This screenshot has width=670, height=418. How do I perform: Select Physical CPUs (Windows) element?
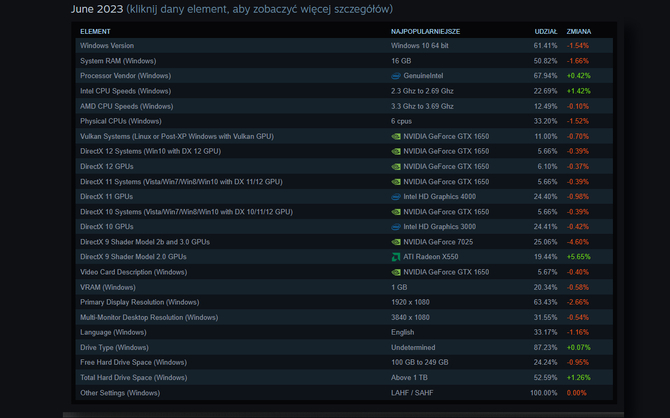[x=344, y=121]
